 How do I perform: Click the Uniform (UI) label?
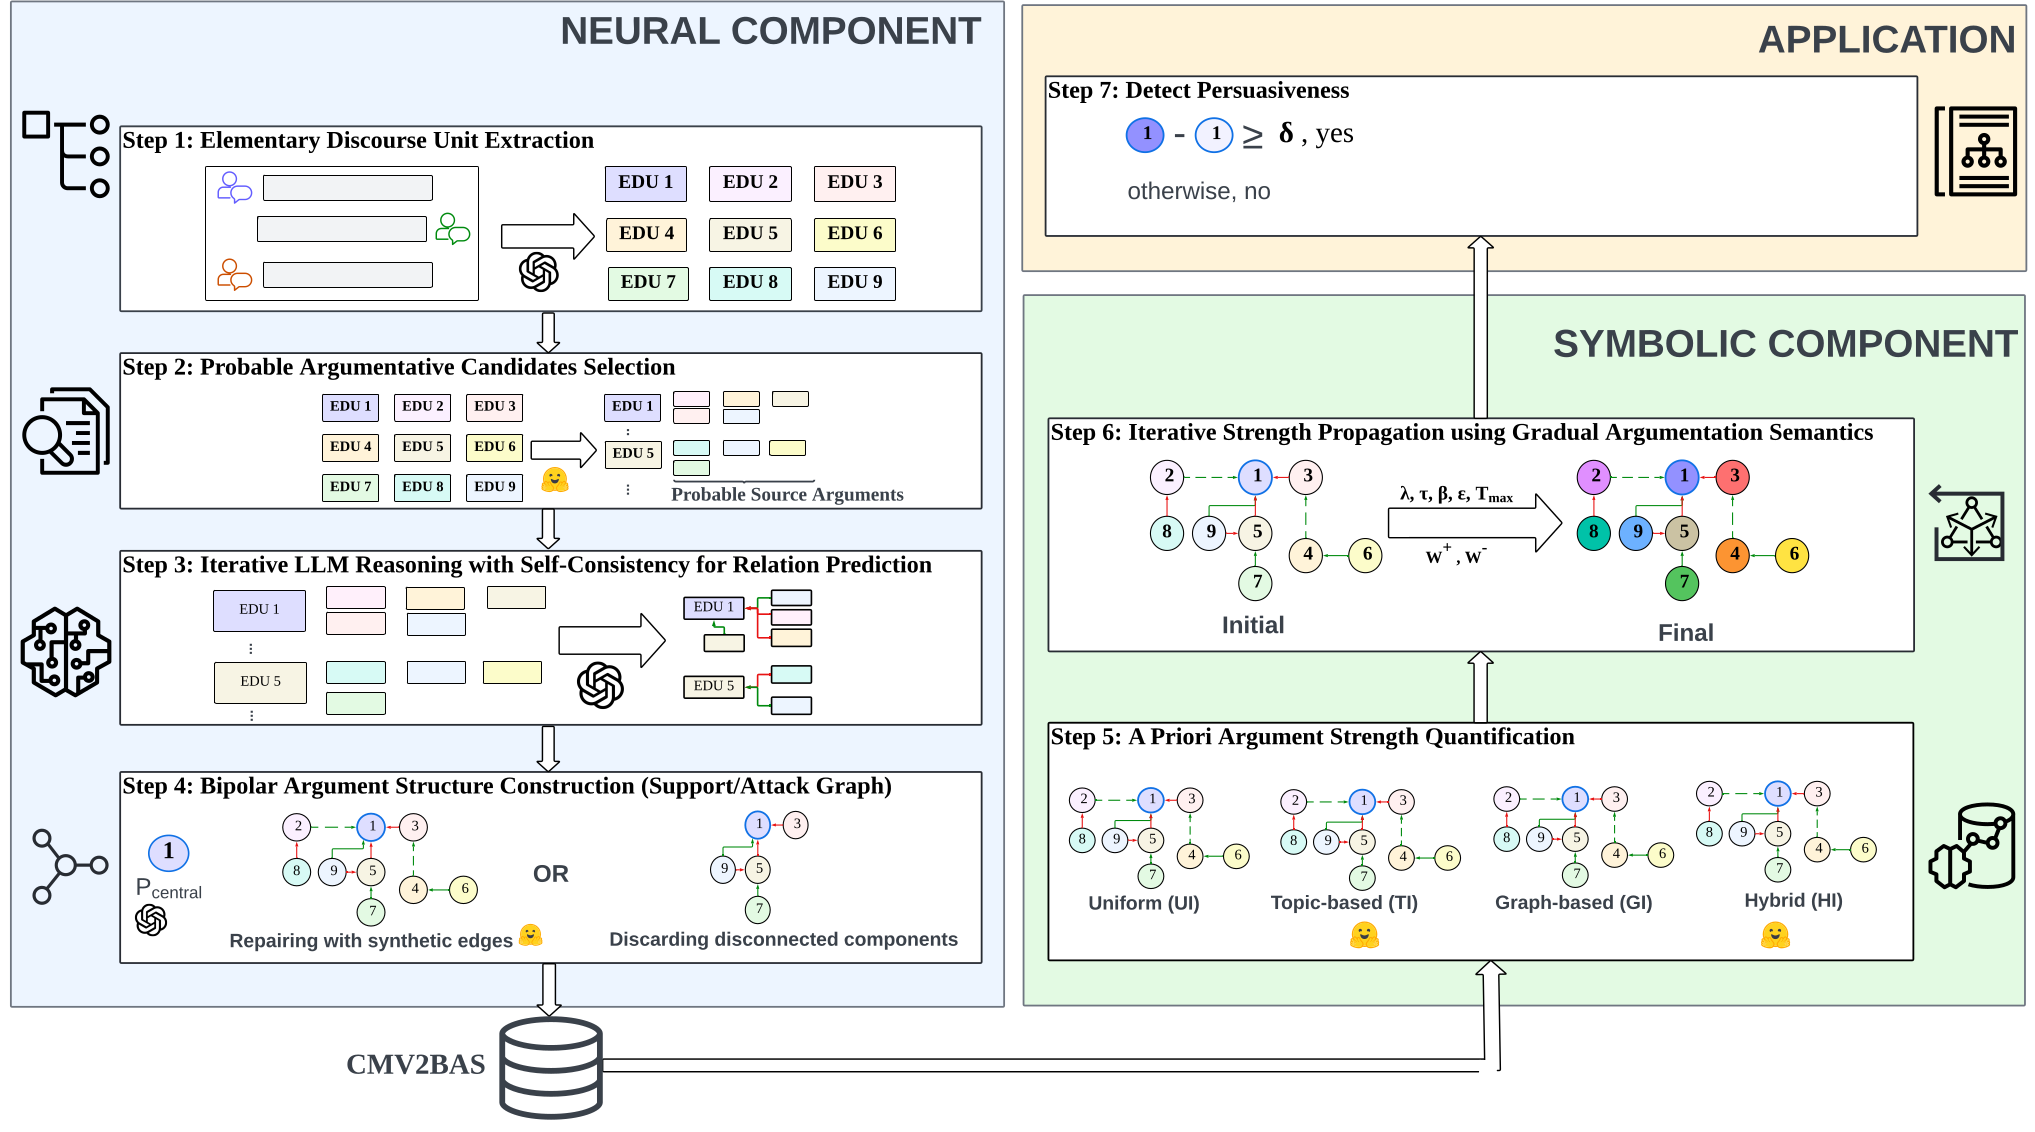(1144, 903)
